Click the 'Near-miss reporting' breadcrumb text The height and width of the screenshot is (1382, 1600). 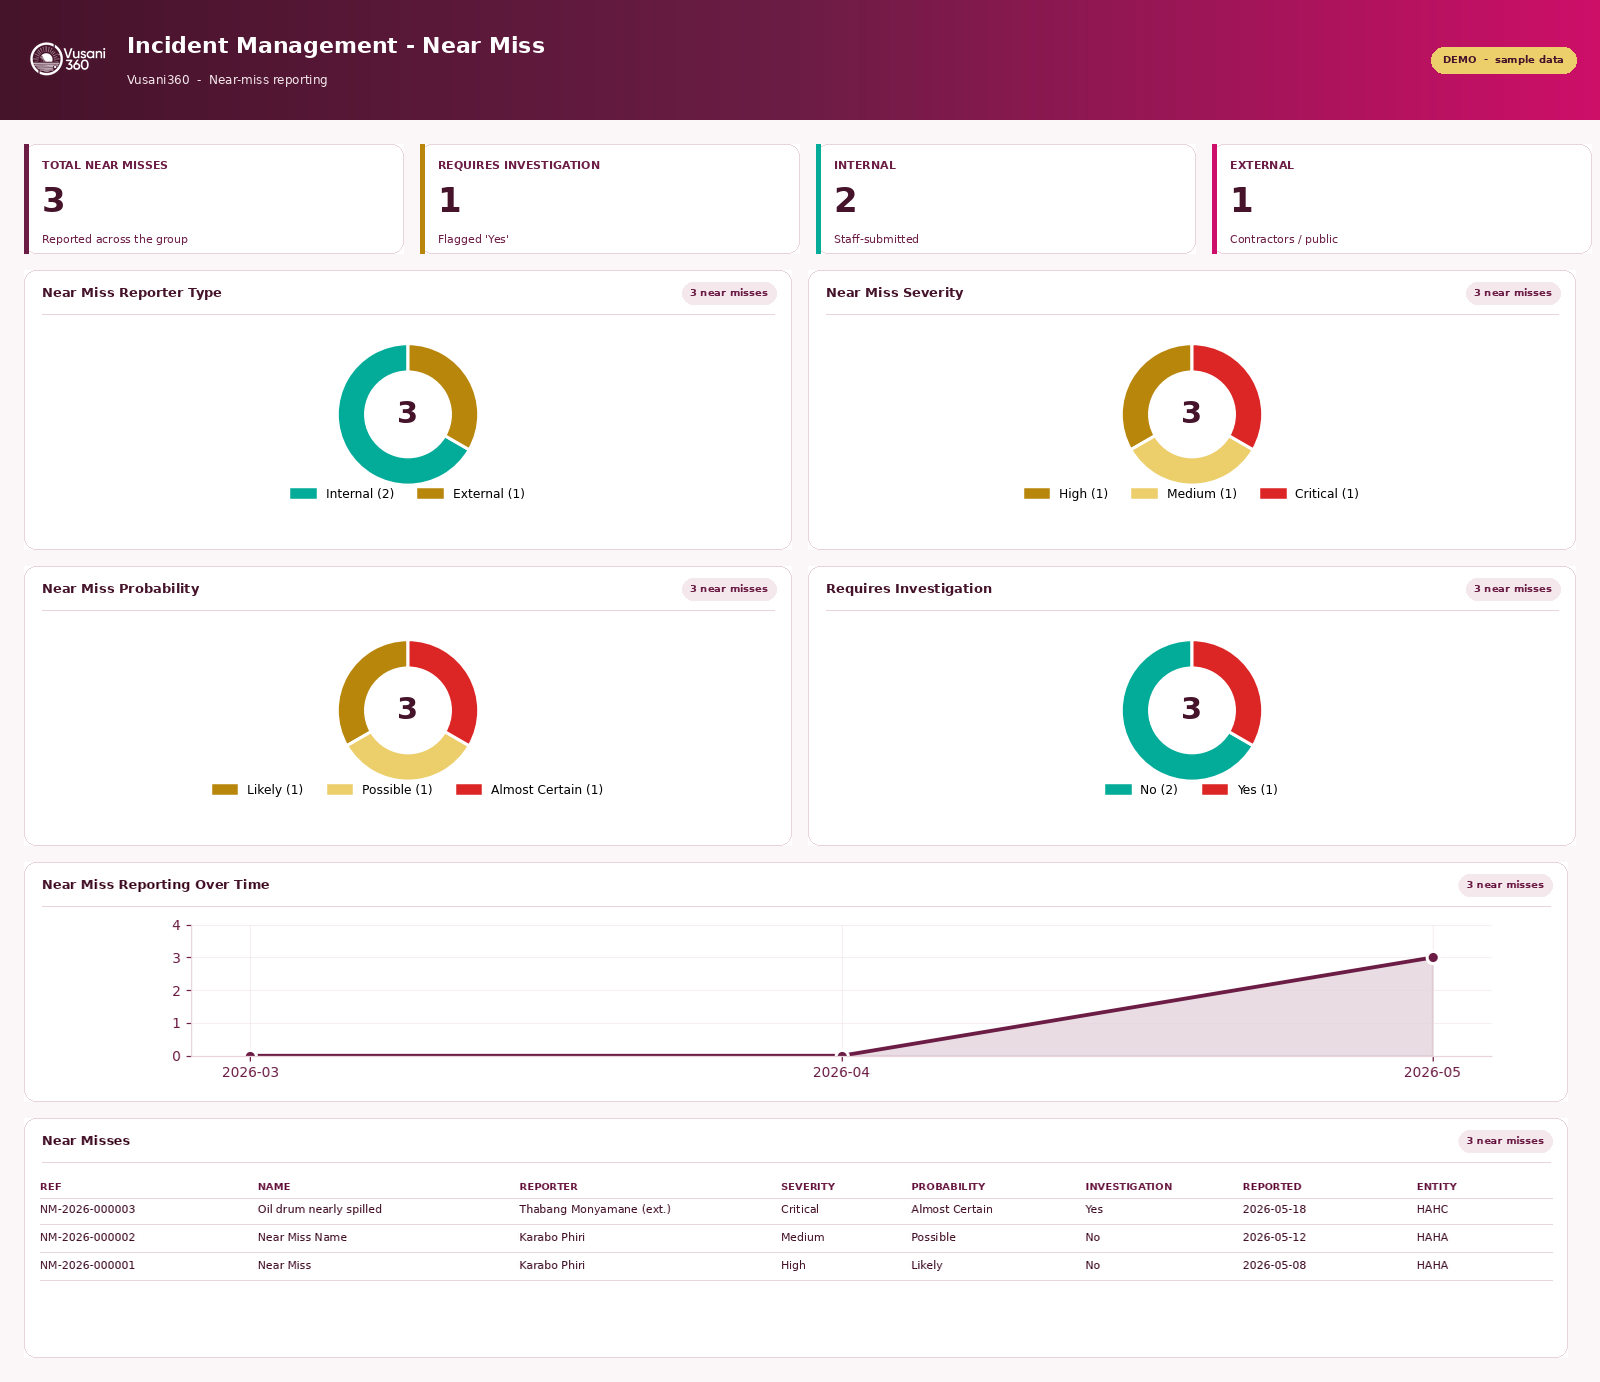click(268, 80)
